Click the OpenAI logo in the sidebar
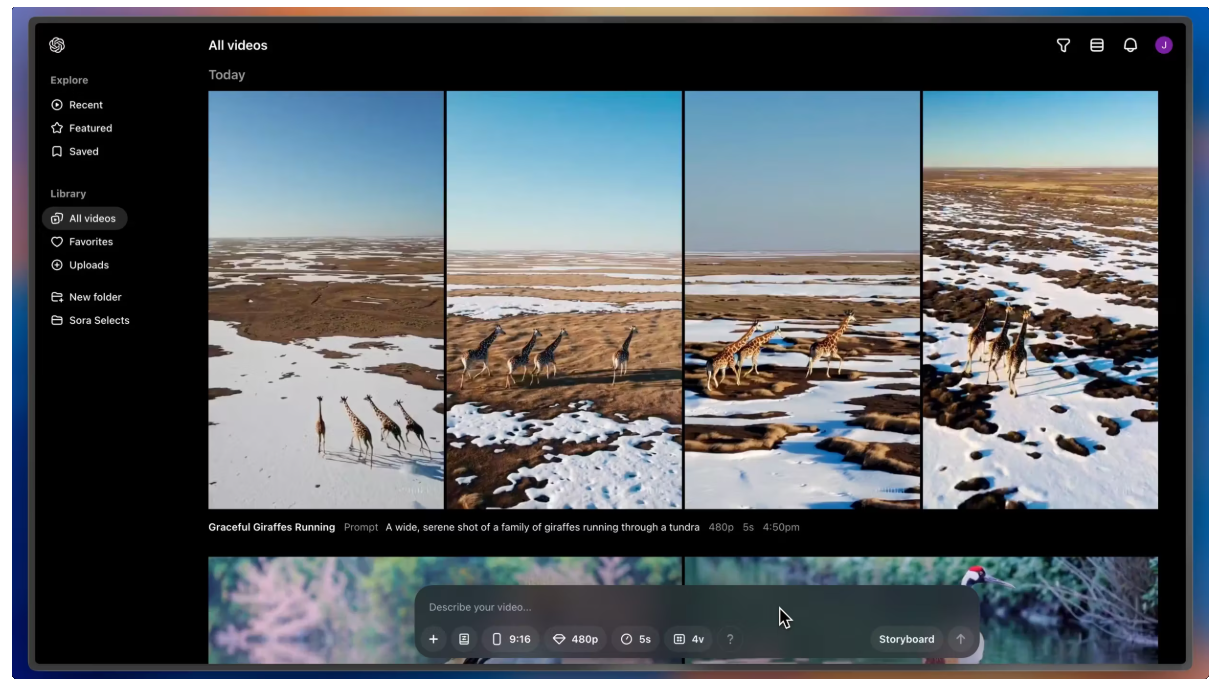The height and width of the screenshot is (686, 1220). (x=57, y=45)
